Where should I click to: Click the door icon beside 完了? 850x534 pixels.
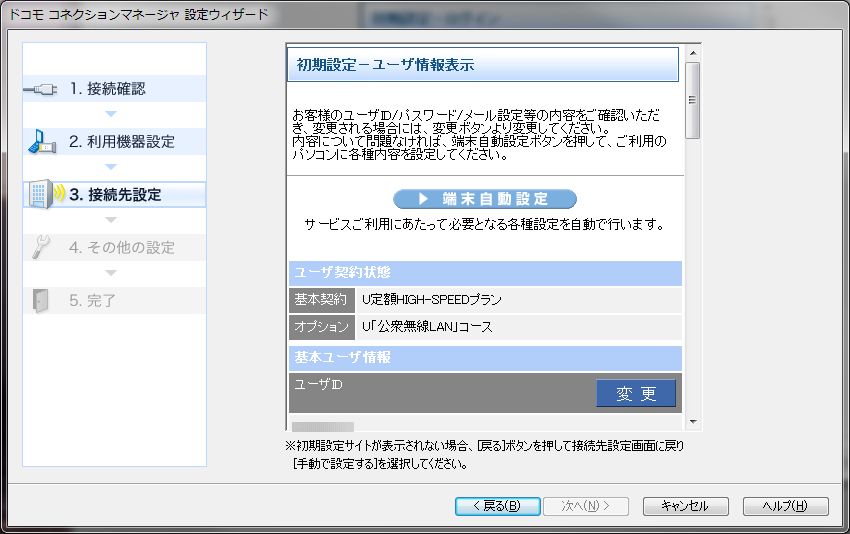tap(41, 300)
